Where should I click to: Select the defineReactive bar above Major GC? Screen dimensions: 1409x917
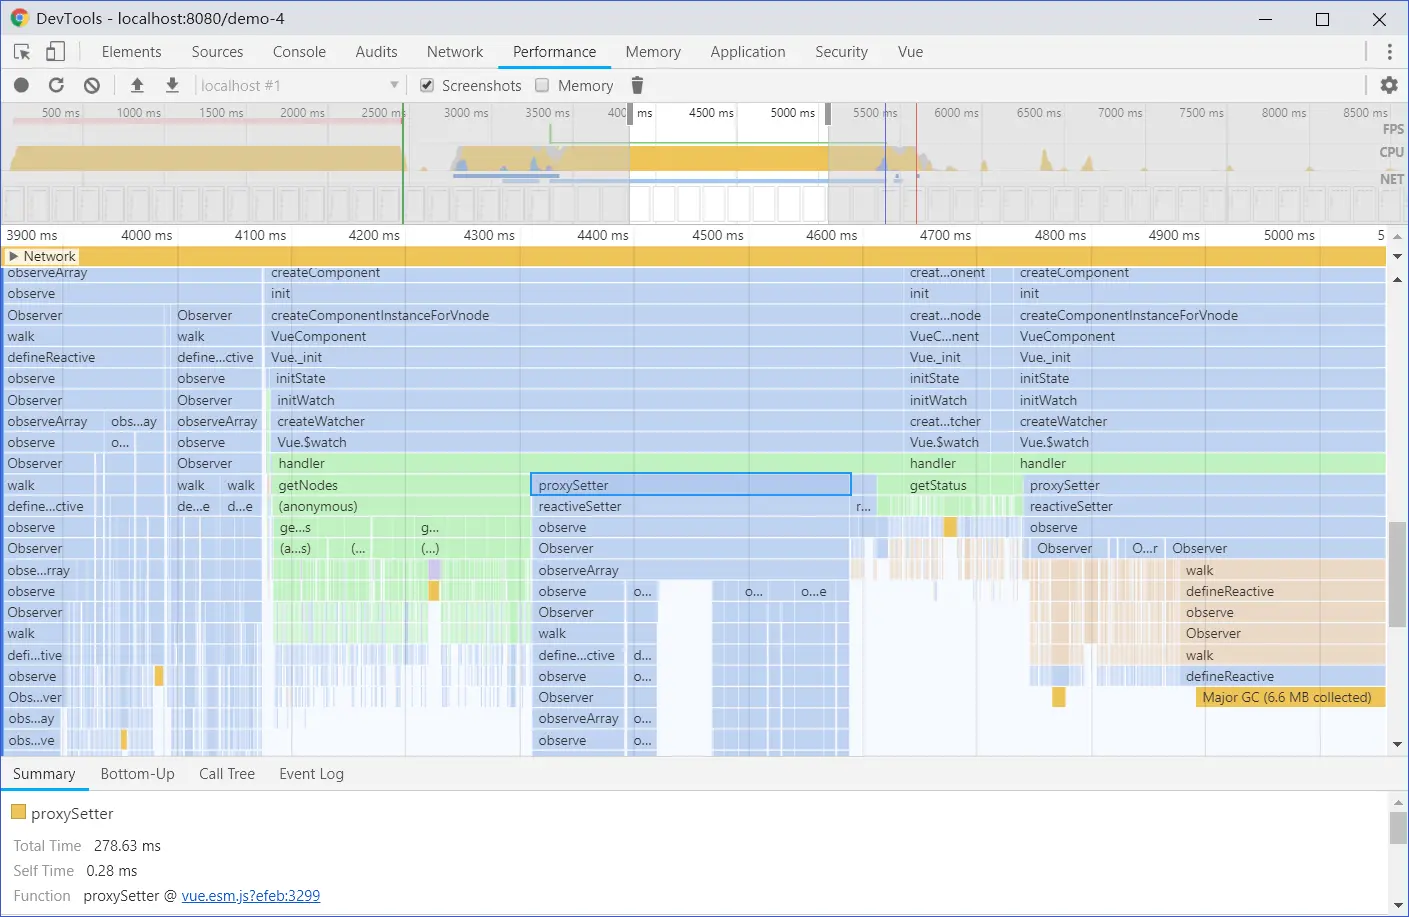coord(1283,676)
